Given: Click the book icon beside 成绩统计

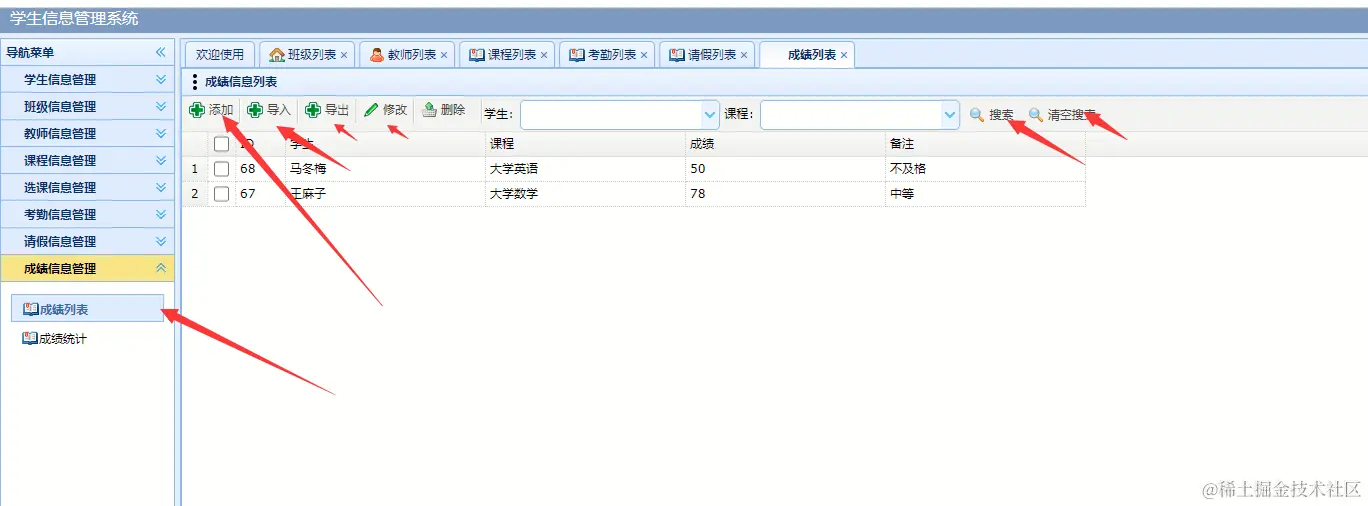Looking at the screenshot, I should coord(30,339).
